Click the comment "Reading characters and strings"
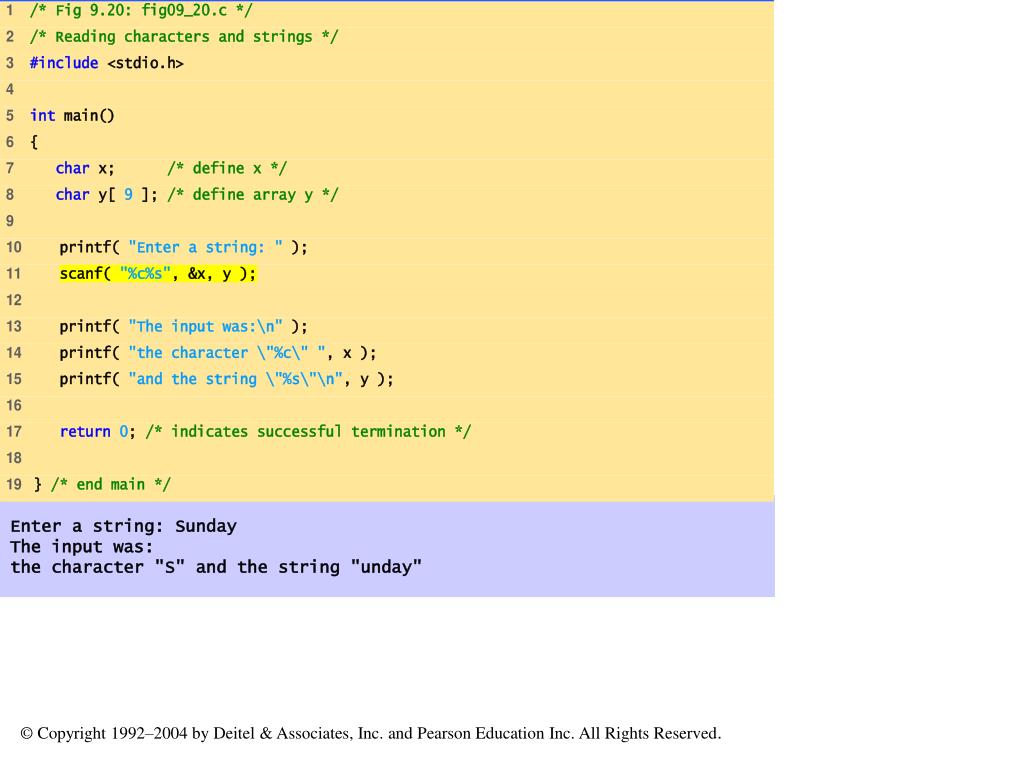This screenshot has height=768, width=1024. [x=184, y=37]
